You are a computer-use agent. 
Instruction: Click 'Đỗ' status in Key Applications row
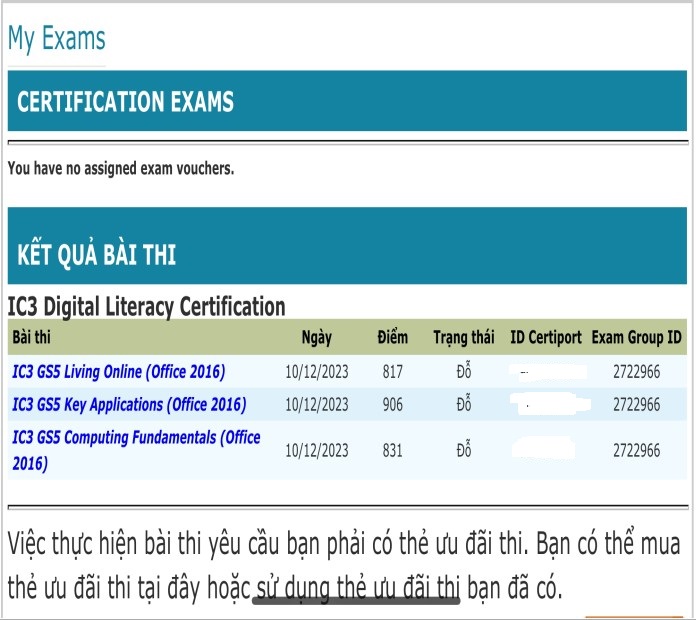(464, 403)
